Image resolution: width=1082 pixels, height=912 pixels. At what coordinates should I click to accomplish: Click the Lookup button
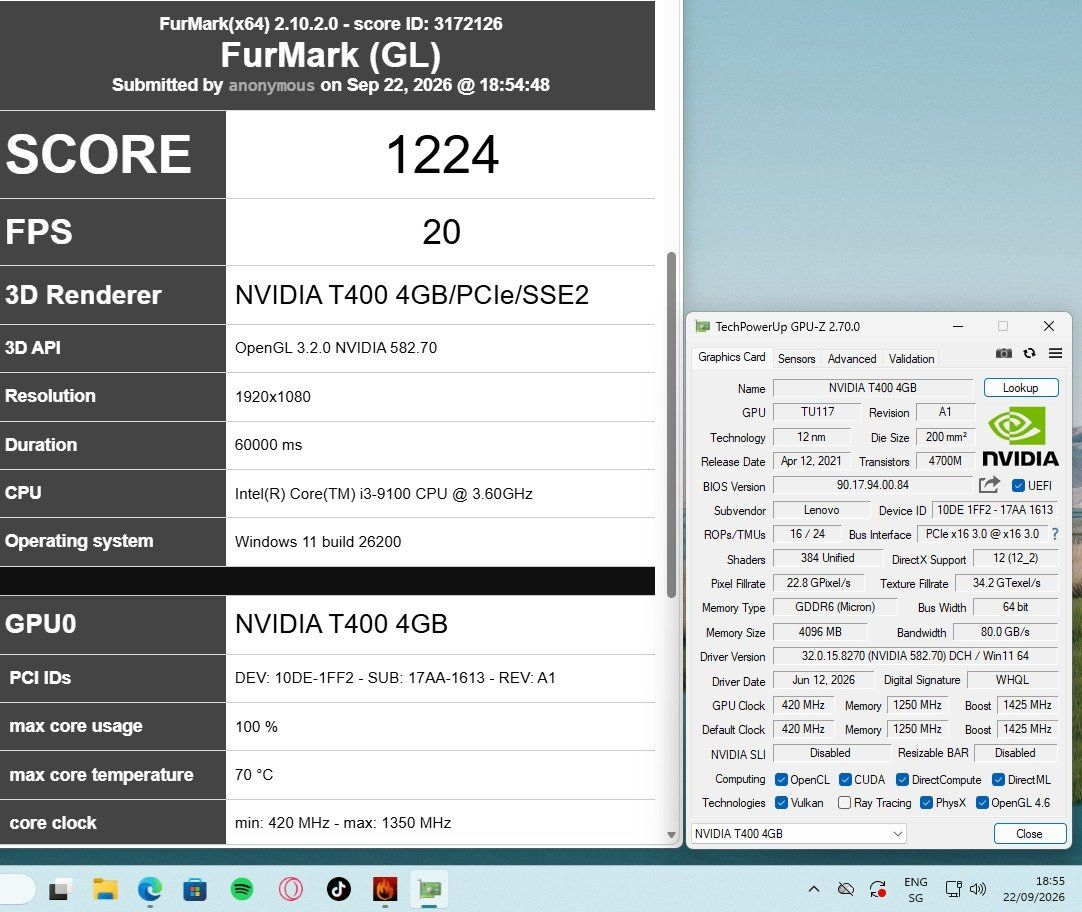tap(1021, 388)
